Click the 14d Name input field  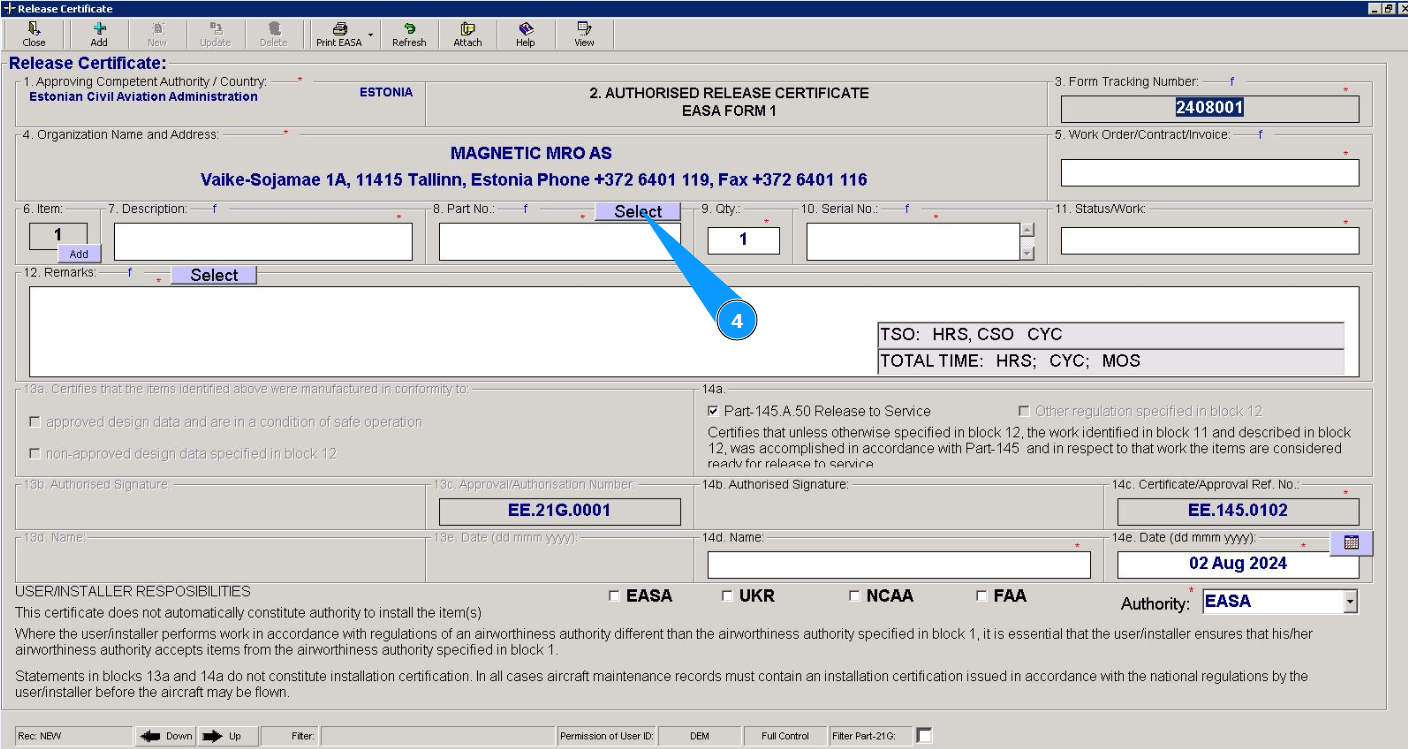click(899, 565)
